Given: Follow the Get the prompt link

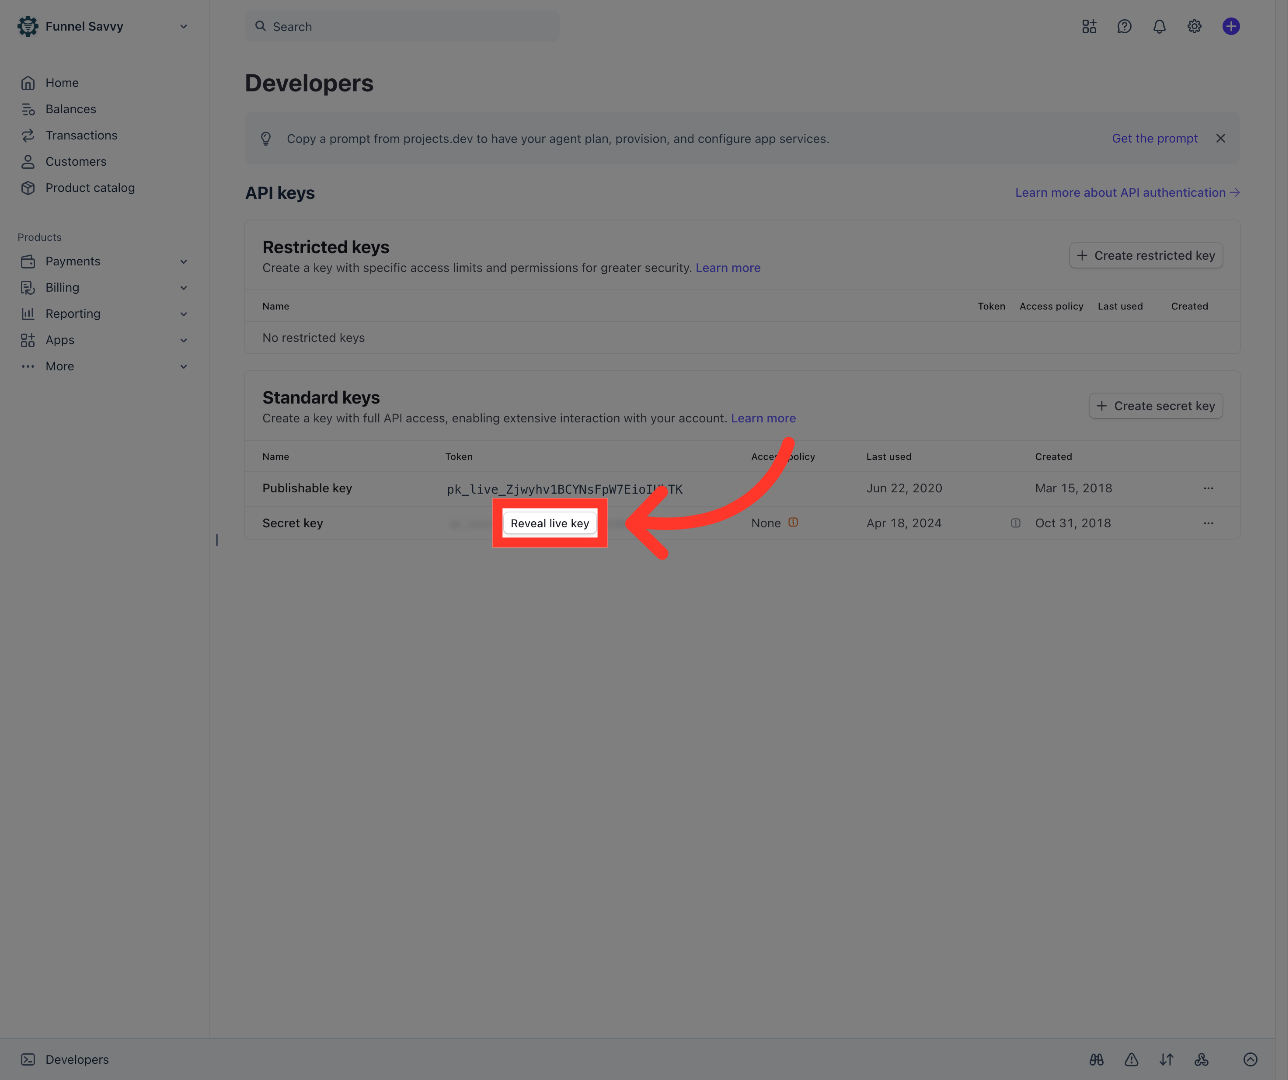Looking at the screenshot, I should [1155, 139].
